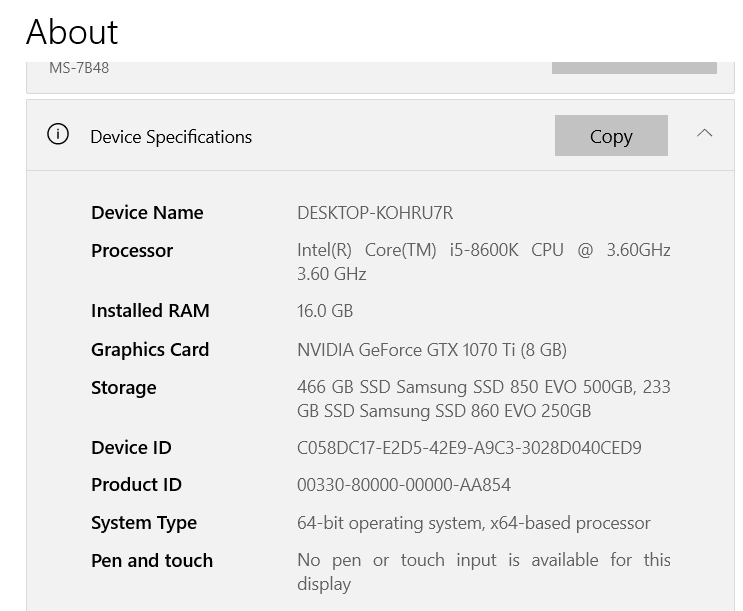743x611 pixels.
Task: Click the Storage label
Action: (x=124, y=388)
